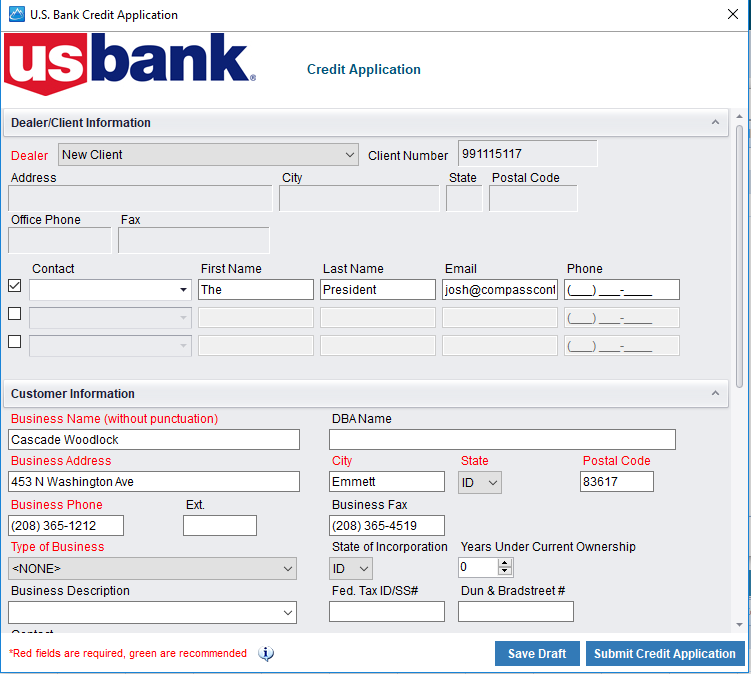Click the red Dealer label

[x=29, y=156]
